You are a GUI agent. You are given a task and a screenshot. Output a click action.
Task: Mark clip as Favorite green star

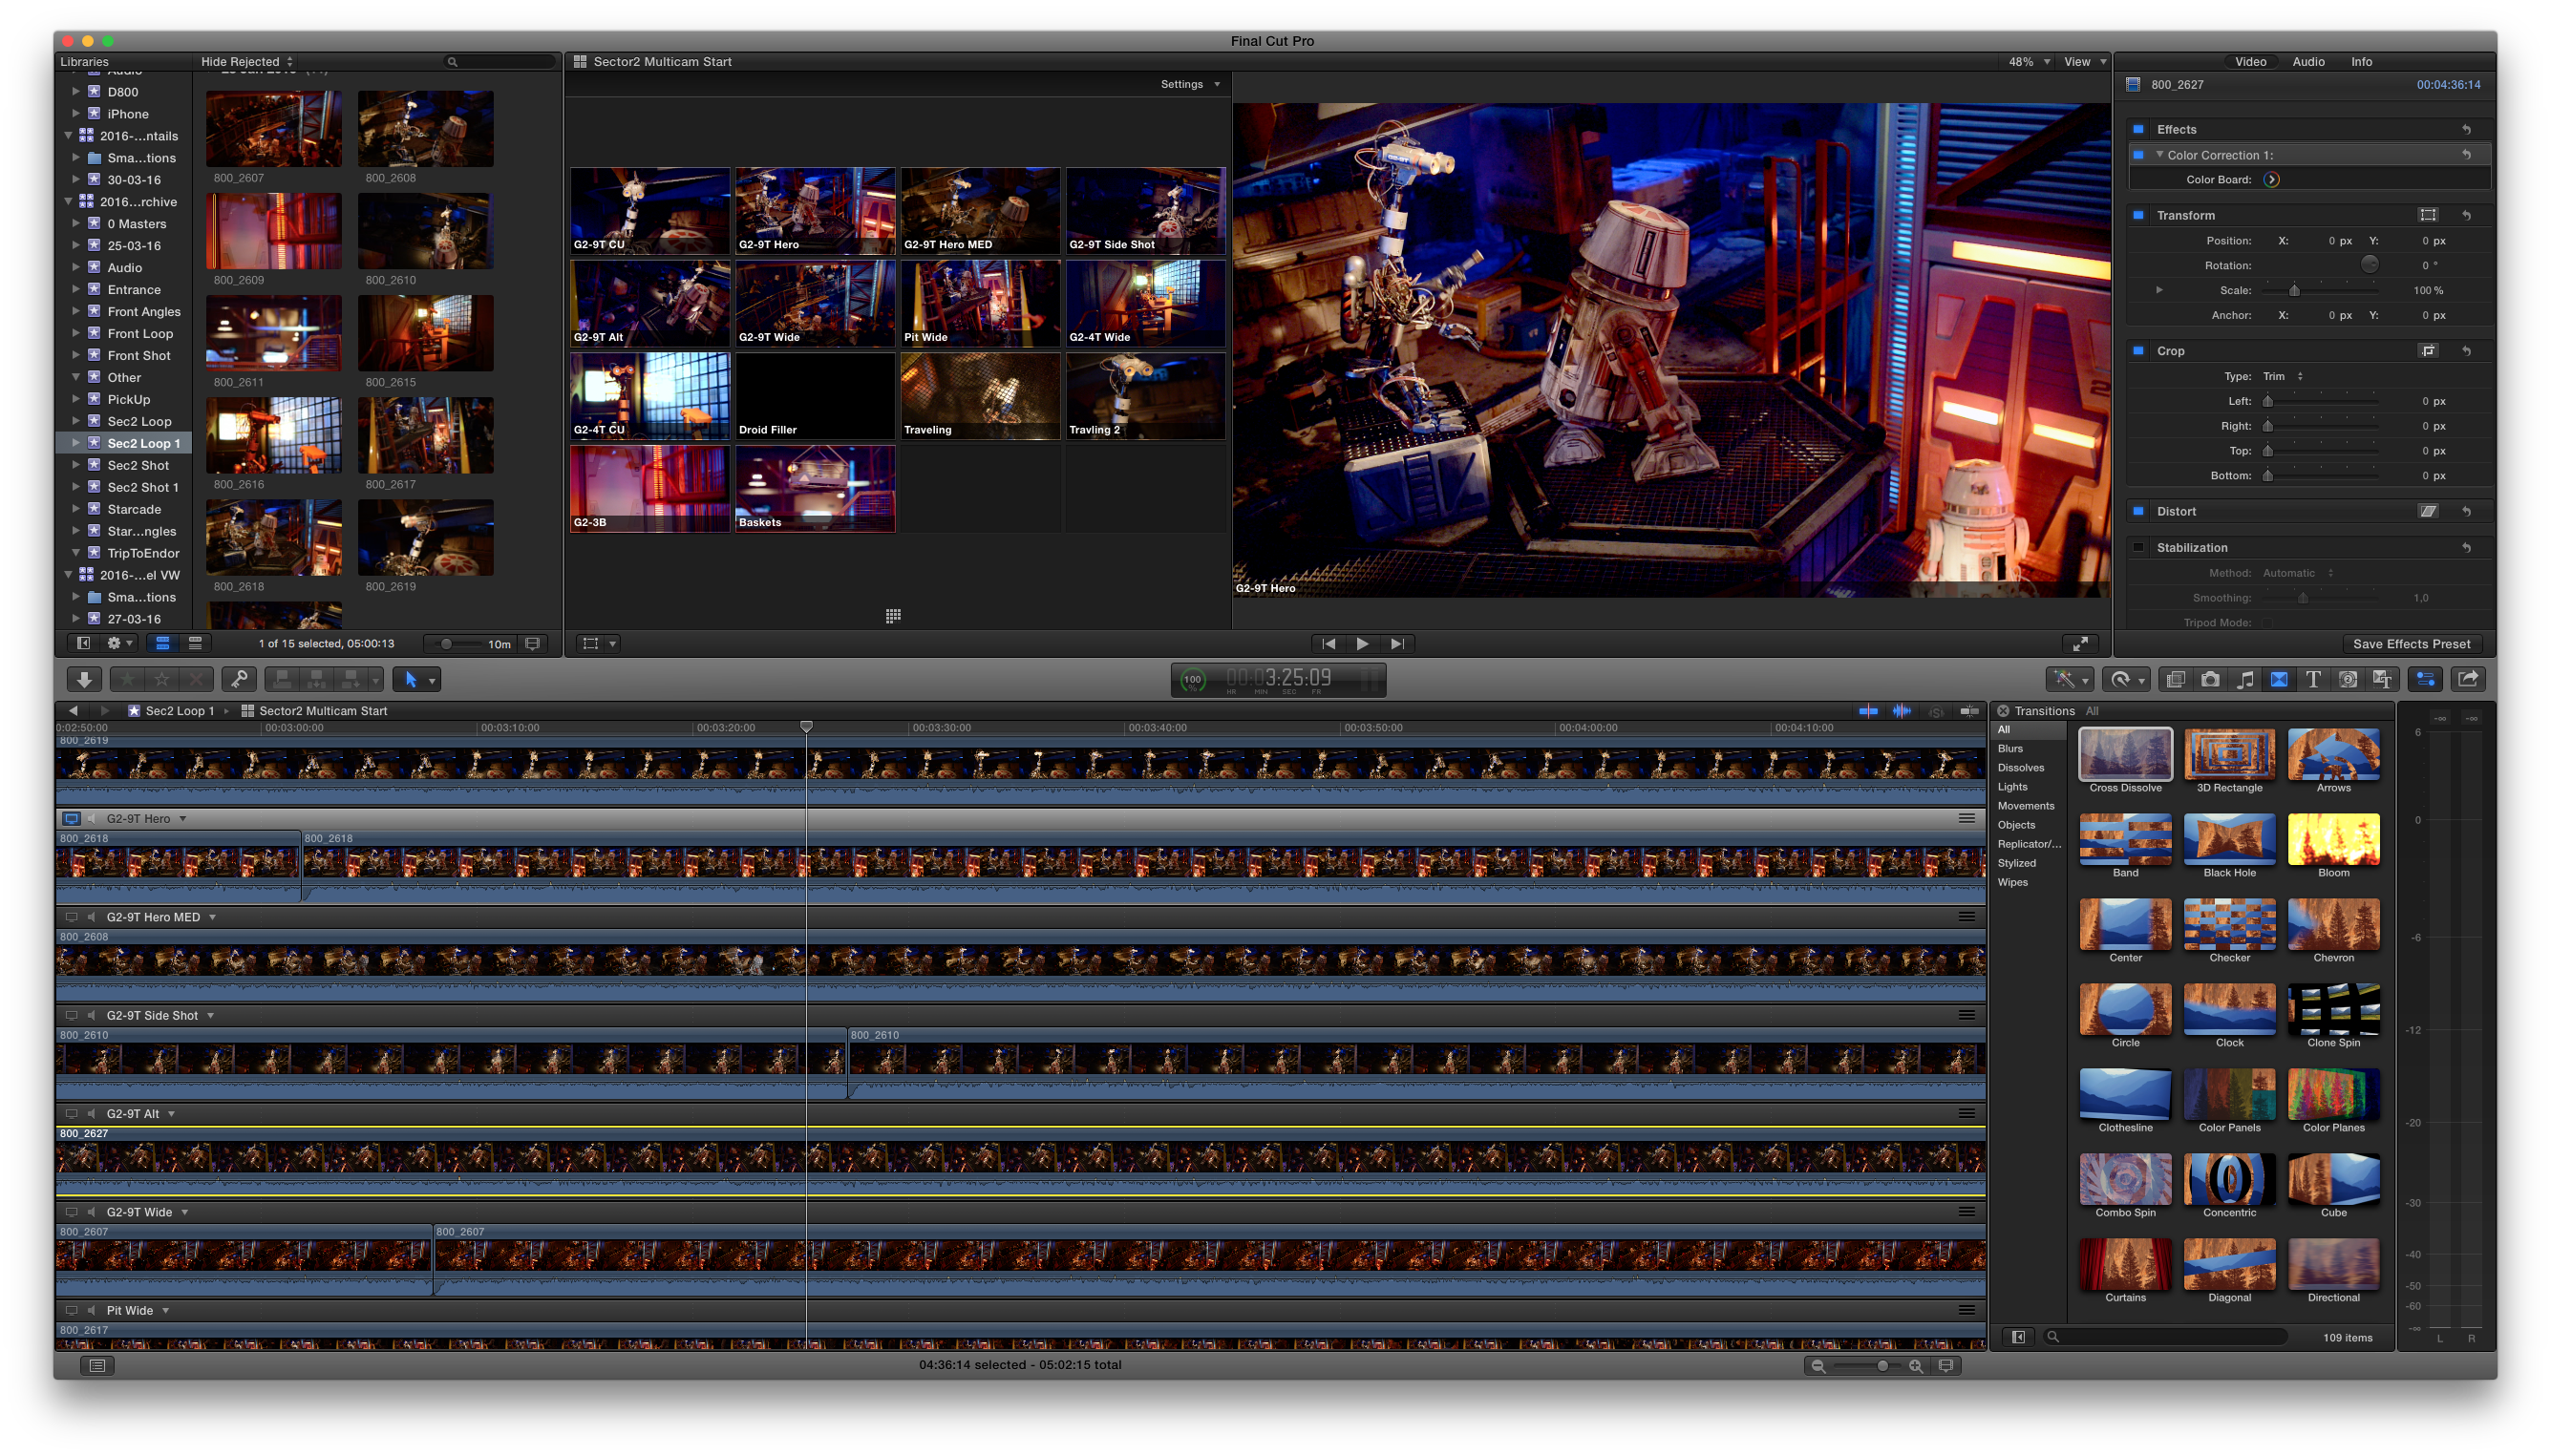coord(128,680)
